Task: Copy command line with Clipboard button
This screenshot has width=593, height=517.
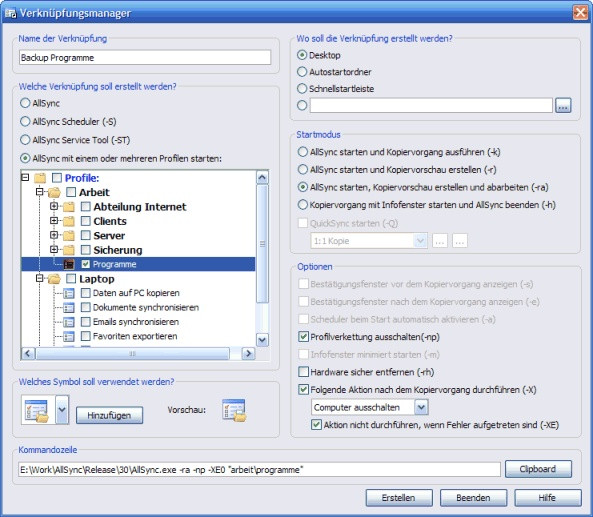Action: (x=538, y=469)
